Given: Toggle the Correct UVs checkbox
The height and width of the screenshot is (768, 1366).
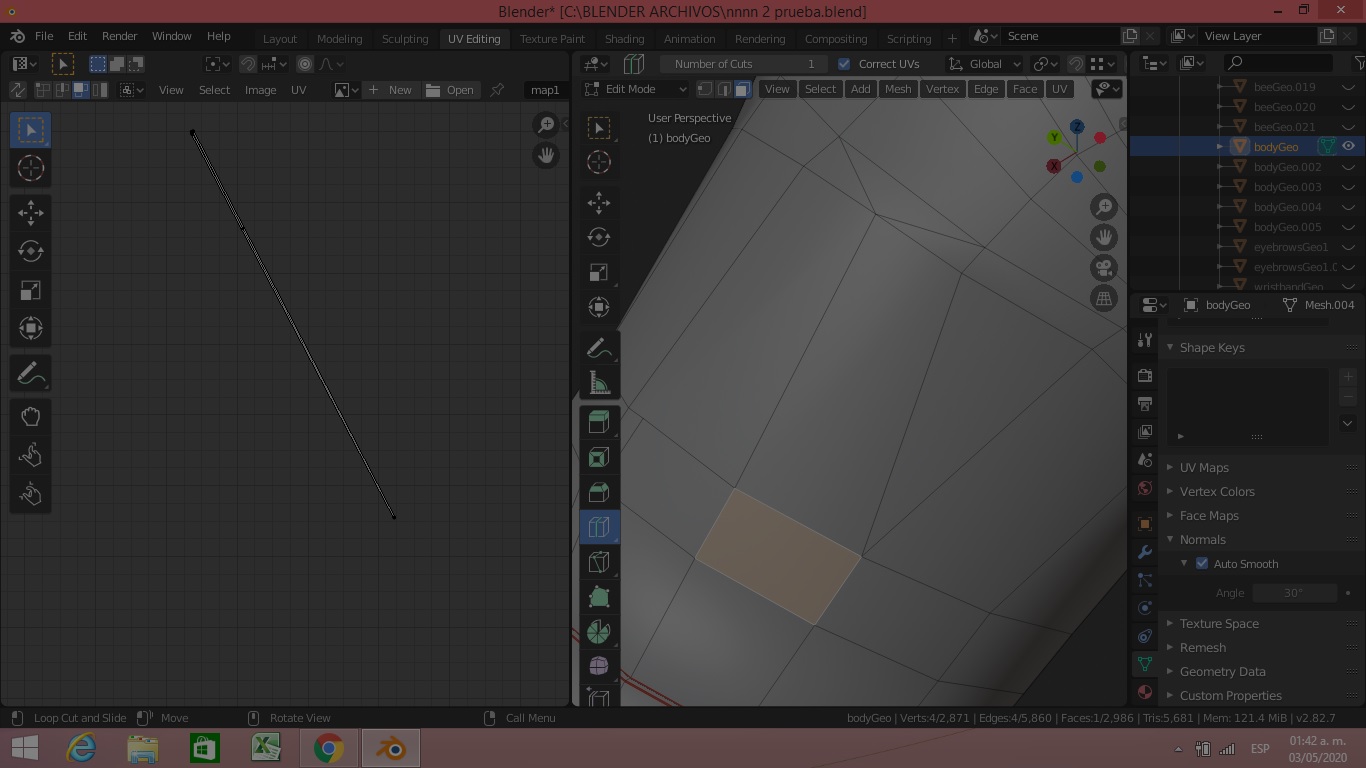Looking at the screenshot, I should coord(844,64).
